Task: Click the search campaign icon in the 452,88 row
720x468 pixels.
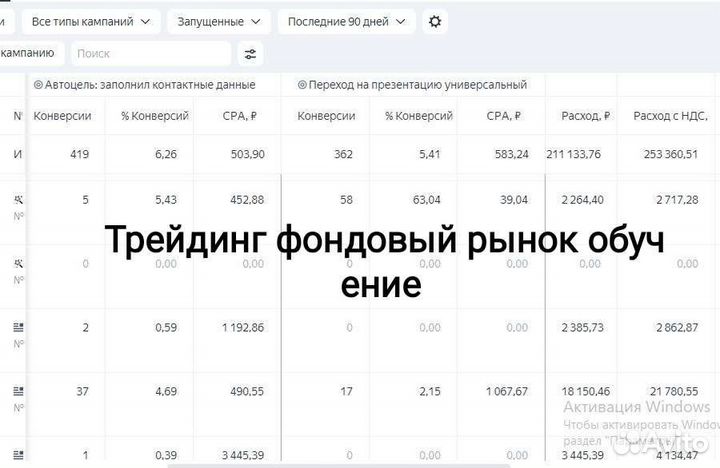Action: coord(18,199)
